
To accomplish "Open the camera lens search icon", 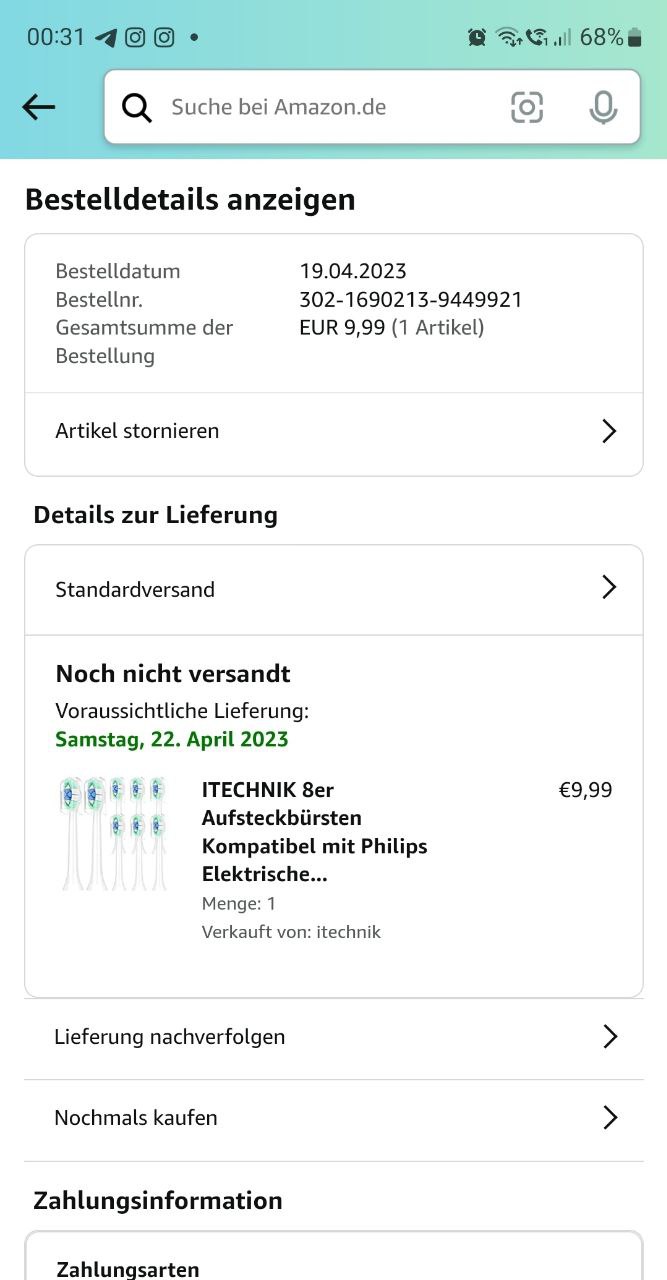I will (x=527, y=107).
